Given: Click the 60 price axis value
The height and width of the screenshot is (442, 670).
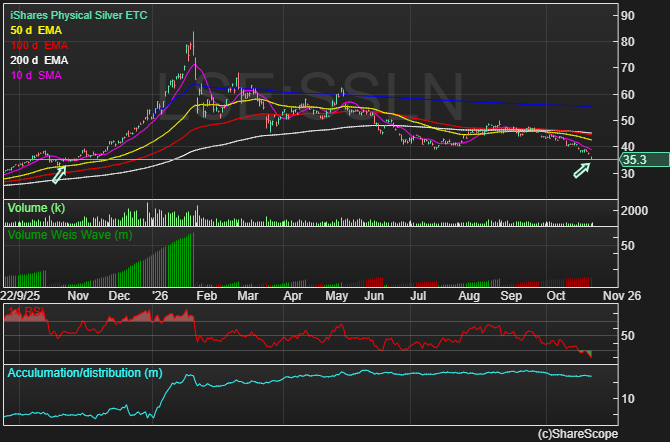Looking at the screenshot, I should pos(628,94).
